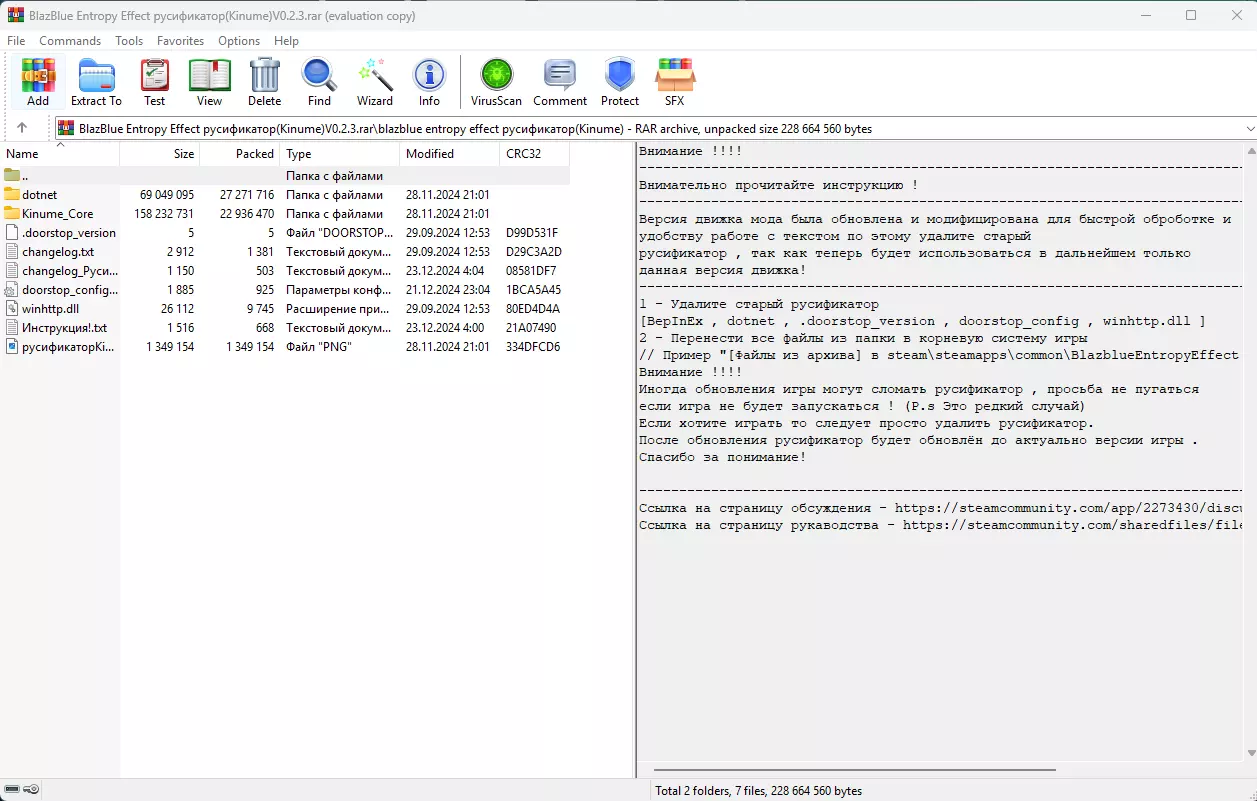Image resolution: width=1258 pixels, height=801 pixels.
Task: Click the changelog.txt file icon
Action: tap(12, 251)
